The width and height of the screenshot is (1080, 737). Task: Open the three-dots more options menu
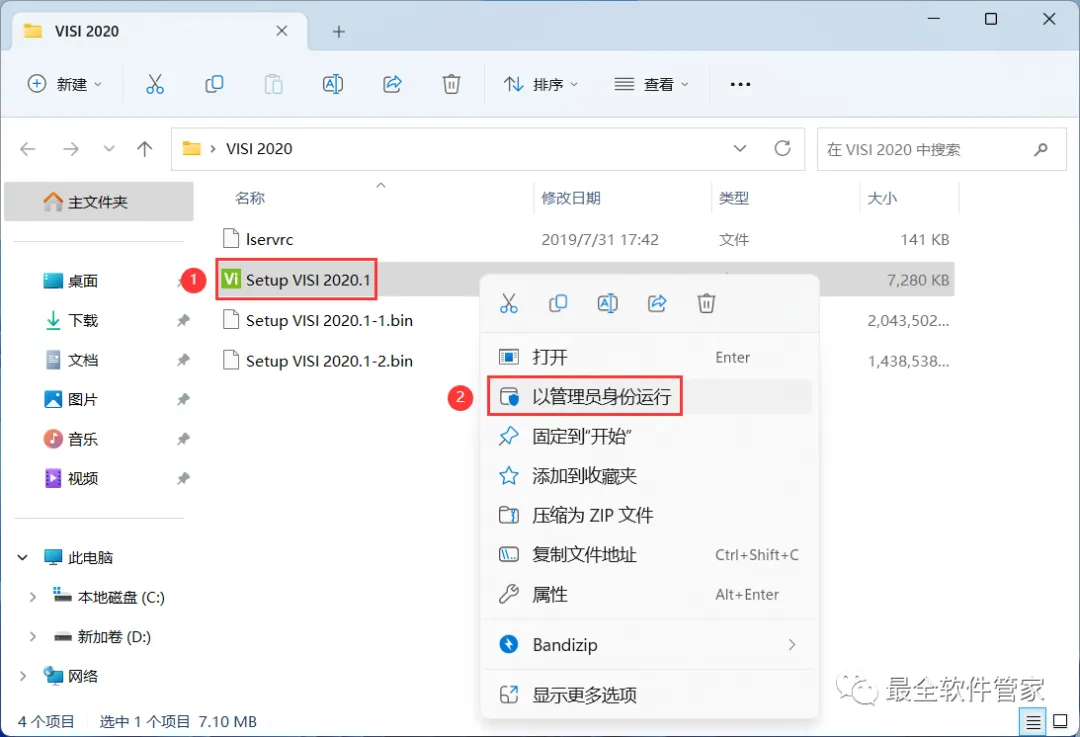740,84
